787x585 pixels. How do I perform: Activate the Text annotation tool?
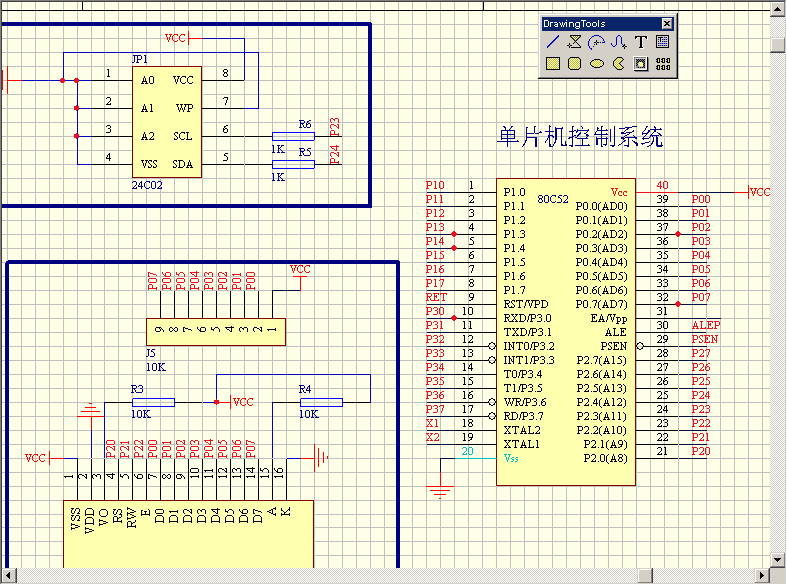[x=641, y=42]
